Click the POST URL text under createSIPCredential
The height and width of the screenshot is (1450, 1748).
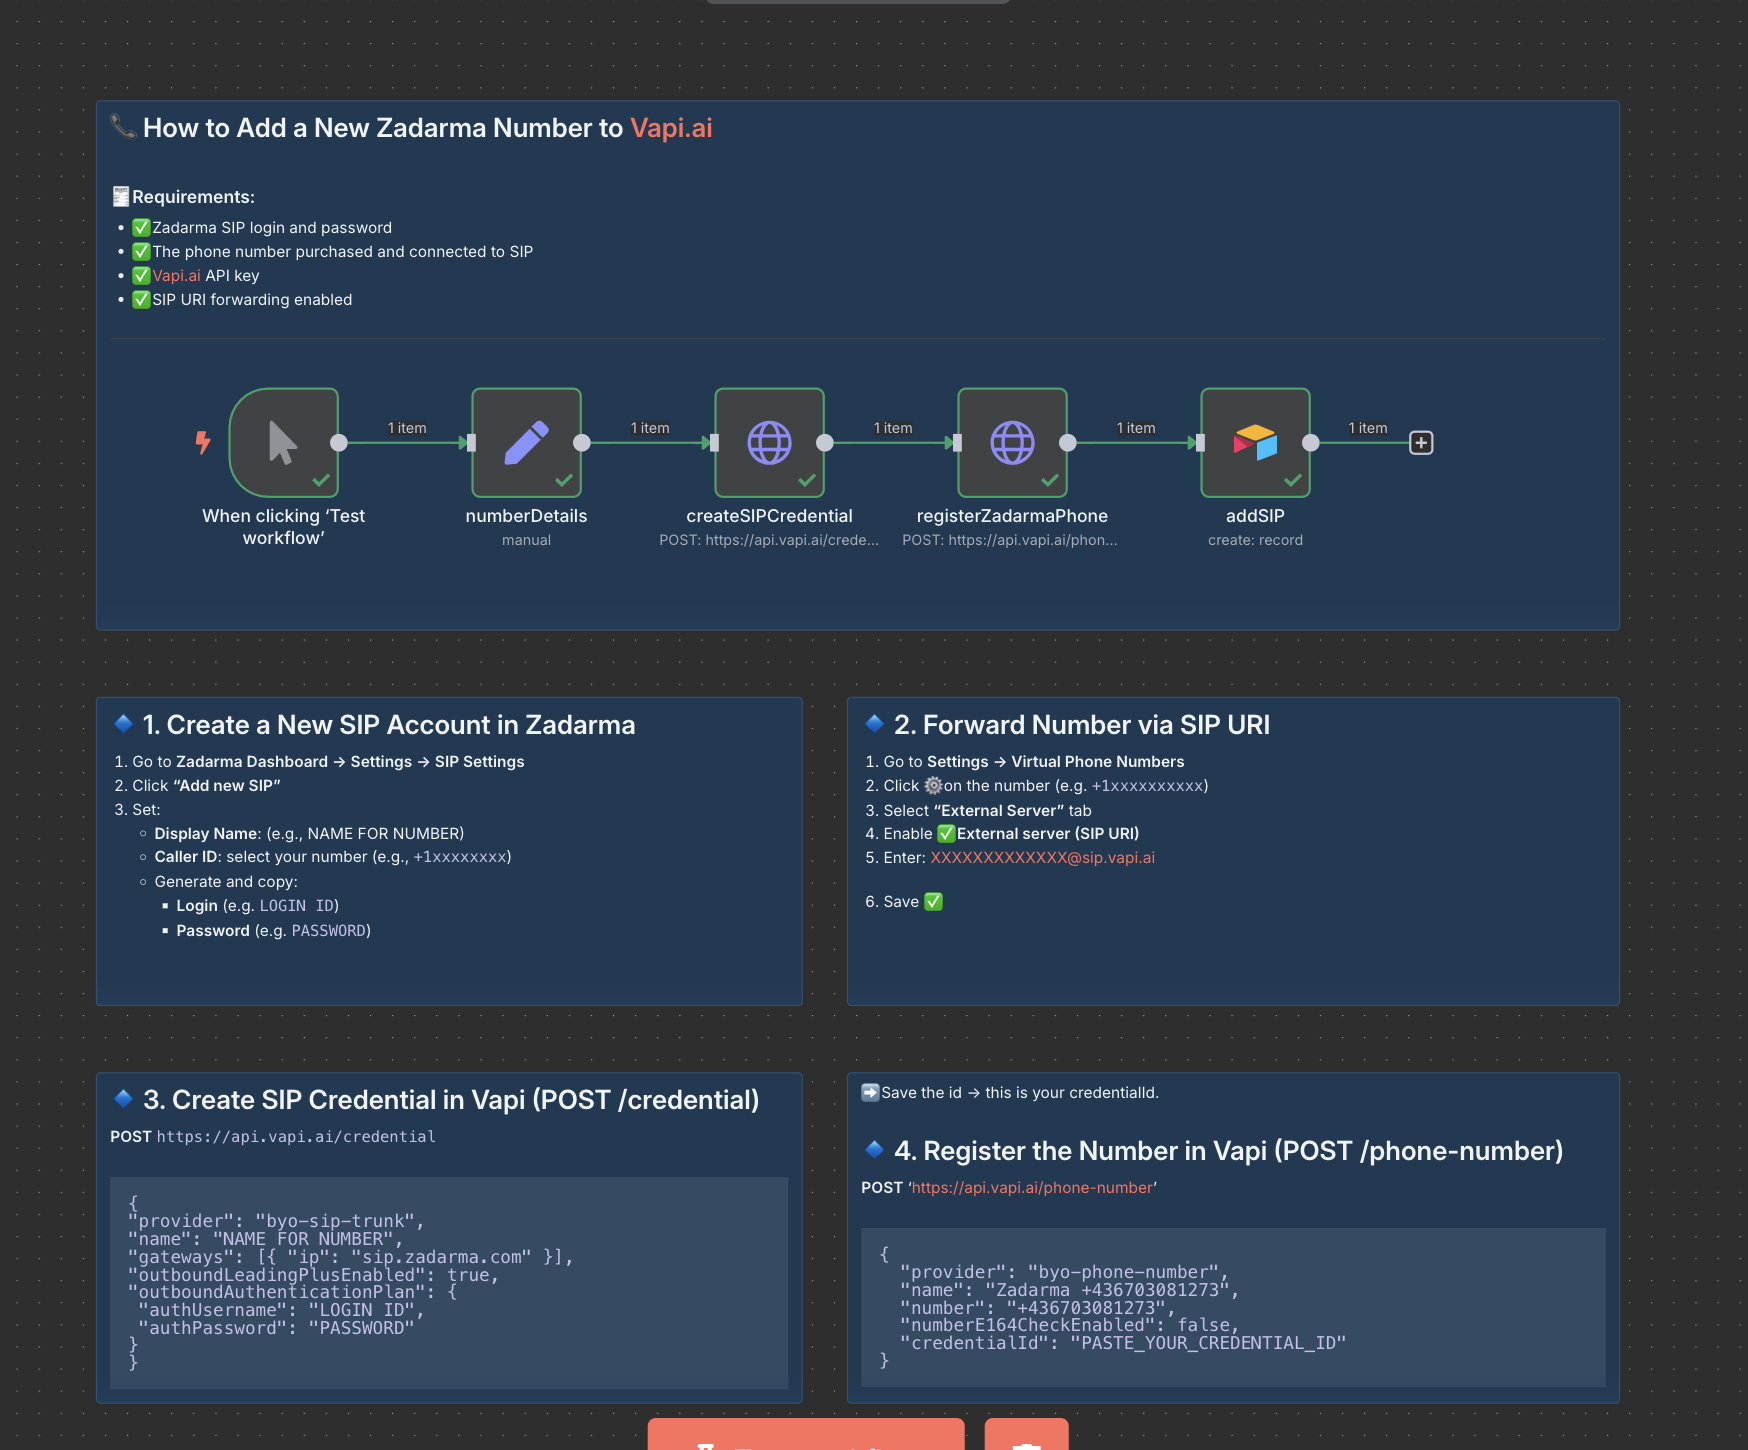point(770,539)
